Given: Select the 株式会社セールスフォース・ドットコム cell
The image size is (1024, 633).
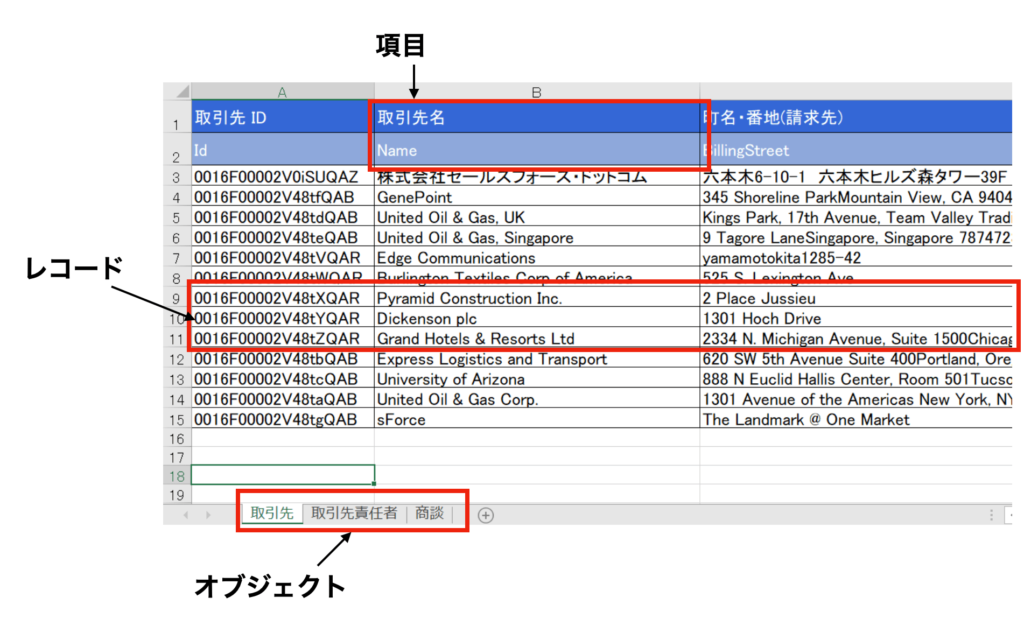Looking at the screenshot, I should click(537, 176).
